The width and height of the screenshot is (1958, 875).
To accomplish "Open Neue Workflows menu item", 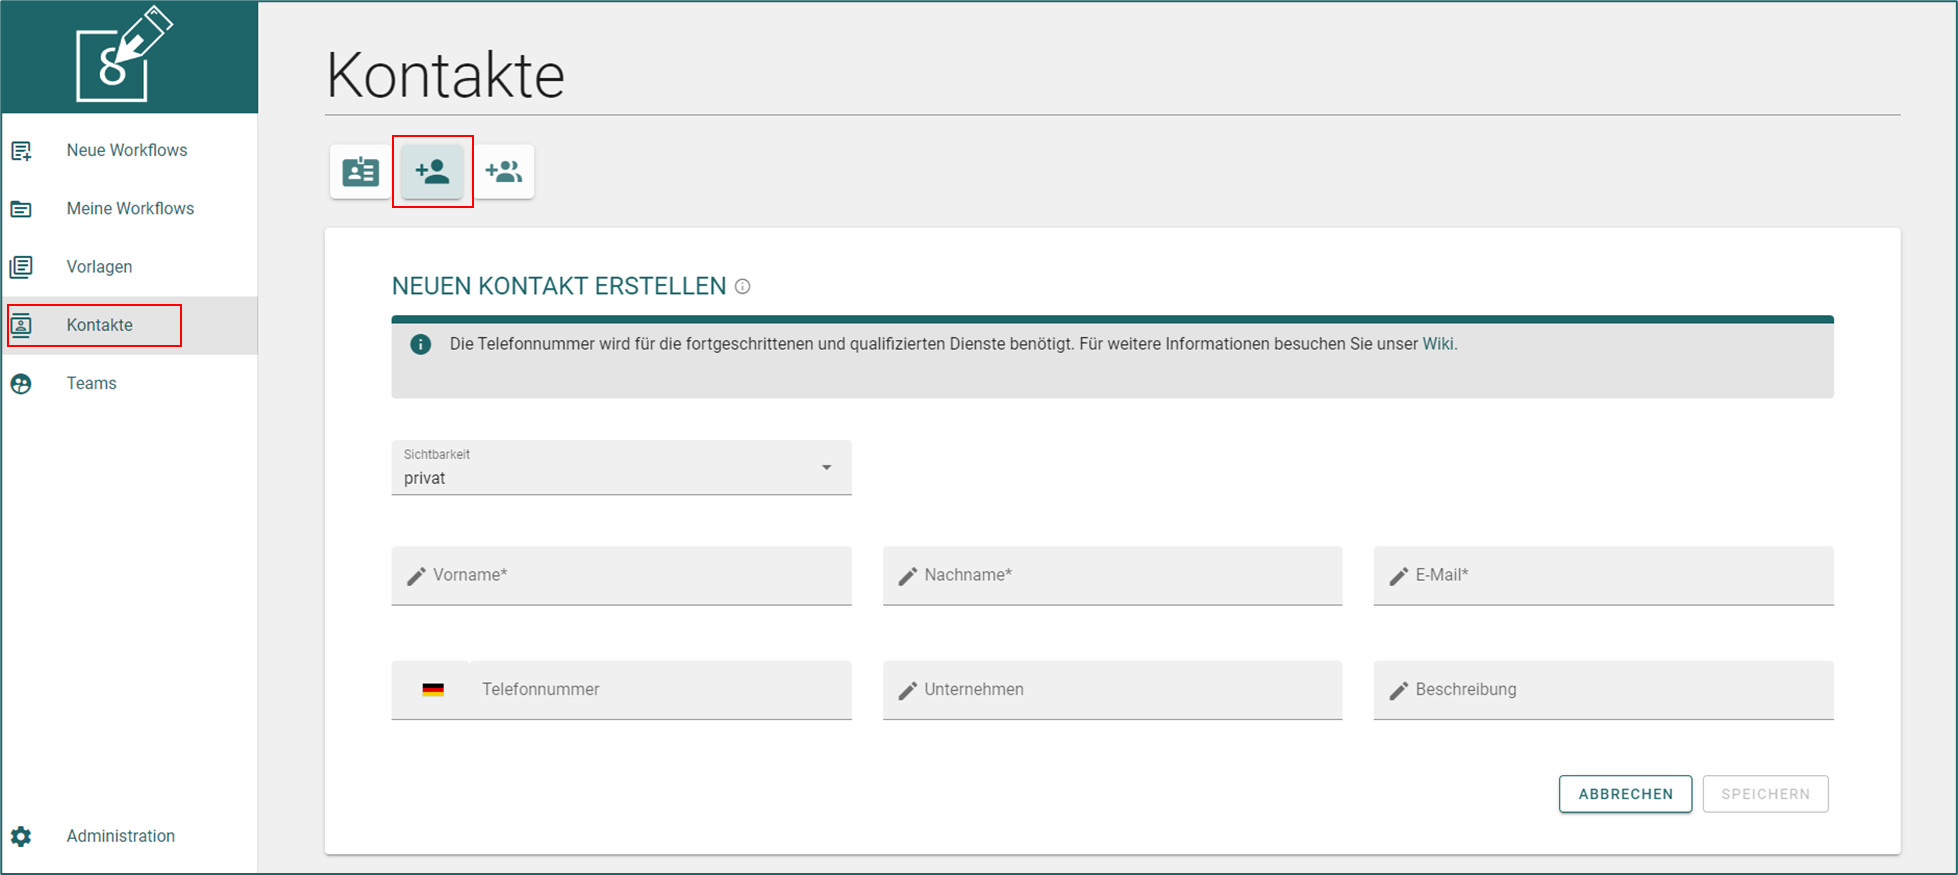I will pos(129,151).
